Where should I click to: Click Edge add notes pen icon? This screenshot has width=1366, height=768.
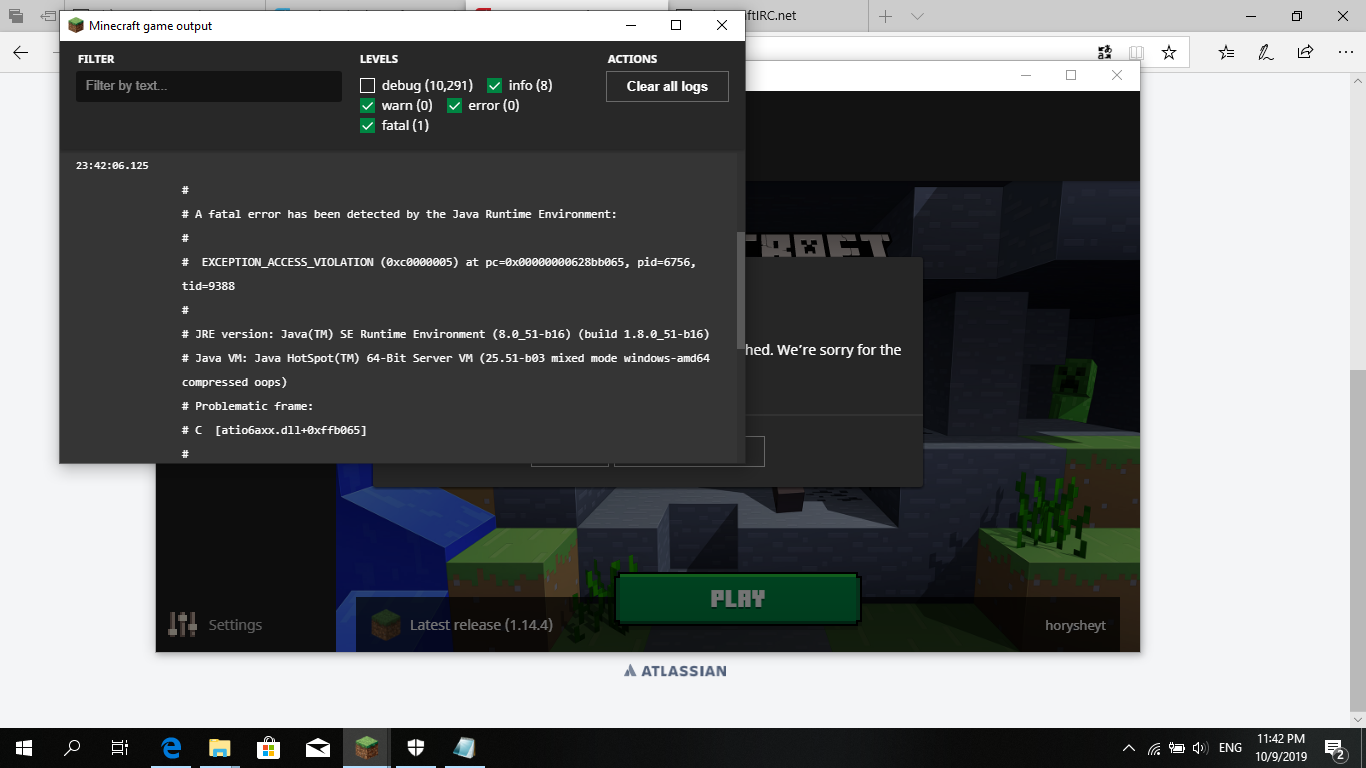(x=1265, y=52)
